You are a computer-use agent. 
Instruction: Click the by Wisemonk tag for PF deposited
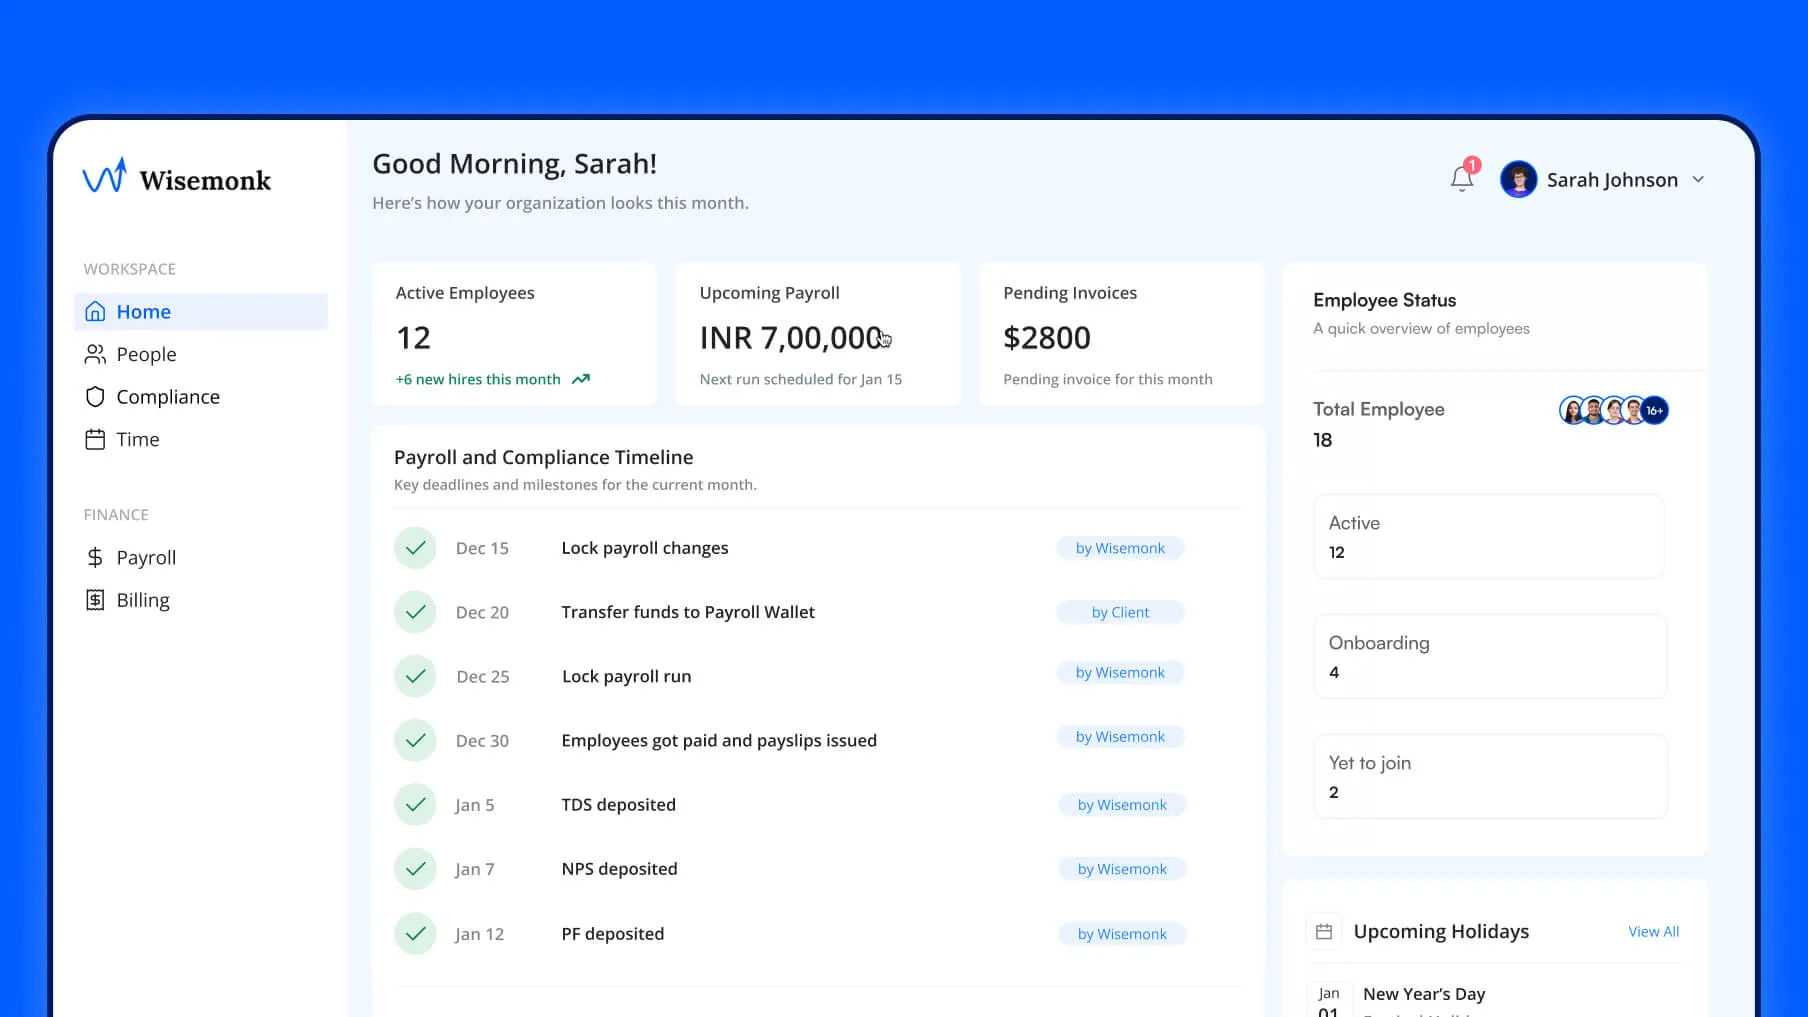1122,934
